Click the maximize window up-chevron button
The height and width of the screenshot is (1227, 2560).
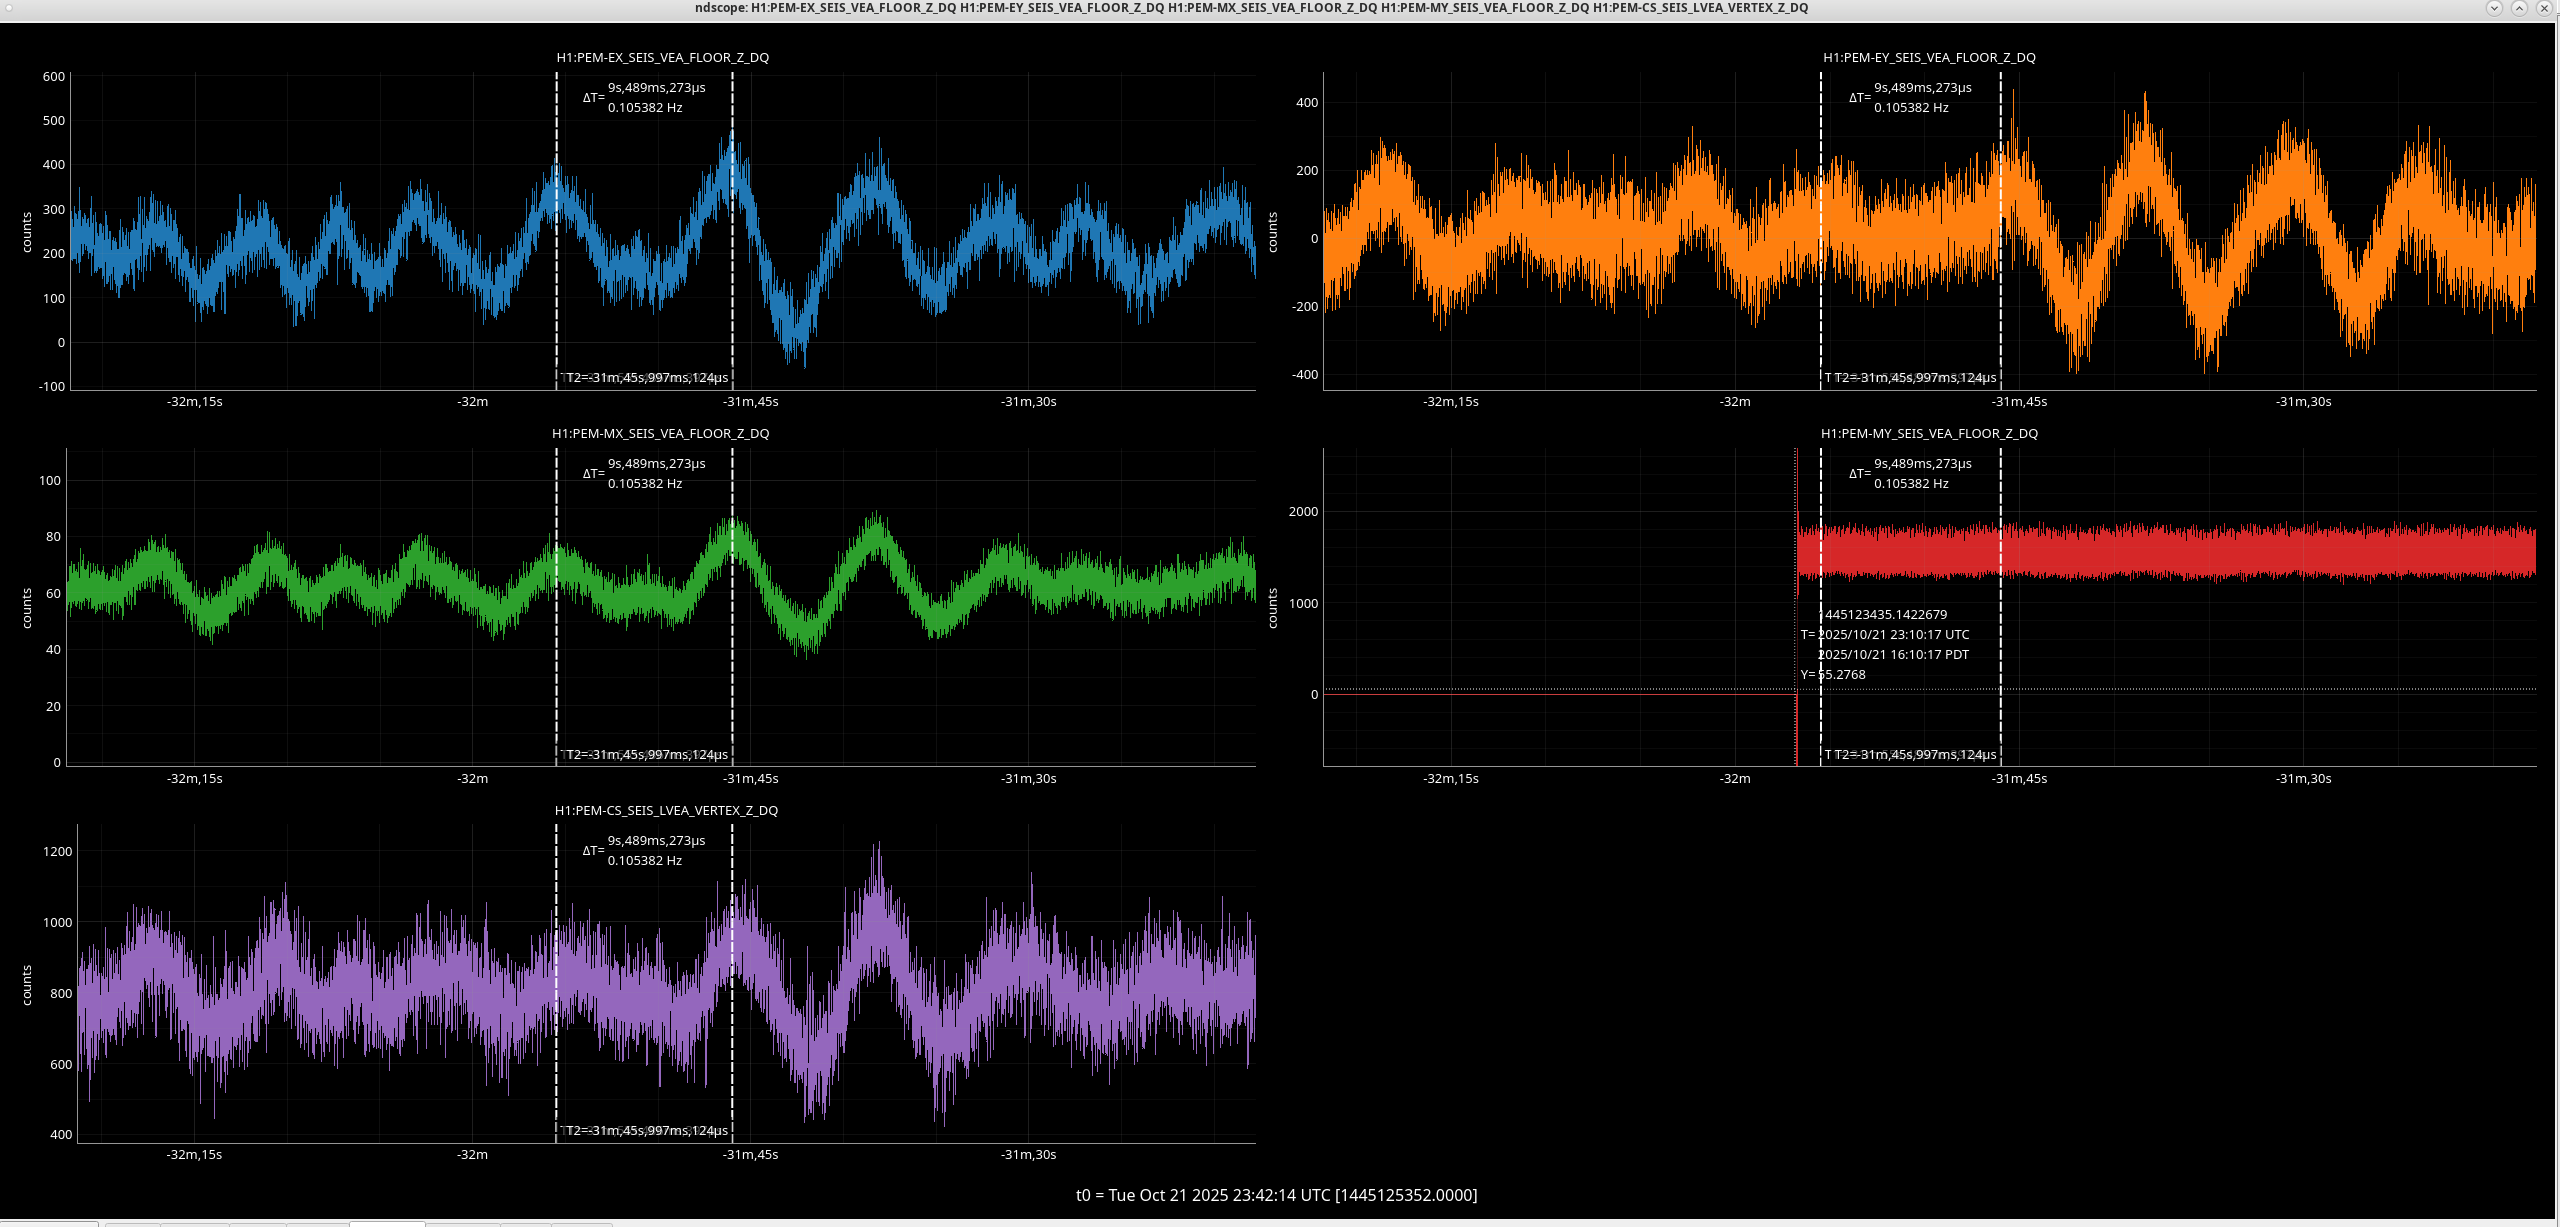(x=2519, y=8)
